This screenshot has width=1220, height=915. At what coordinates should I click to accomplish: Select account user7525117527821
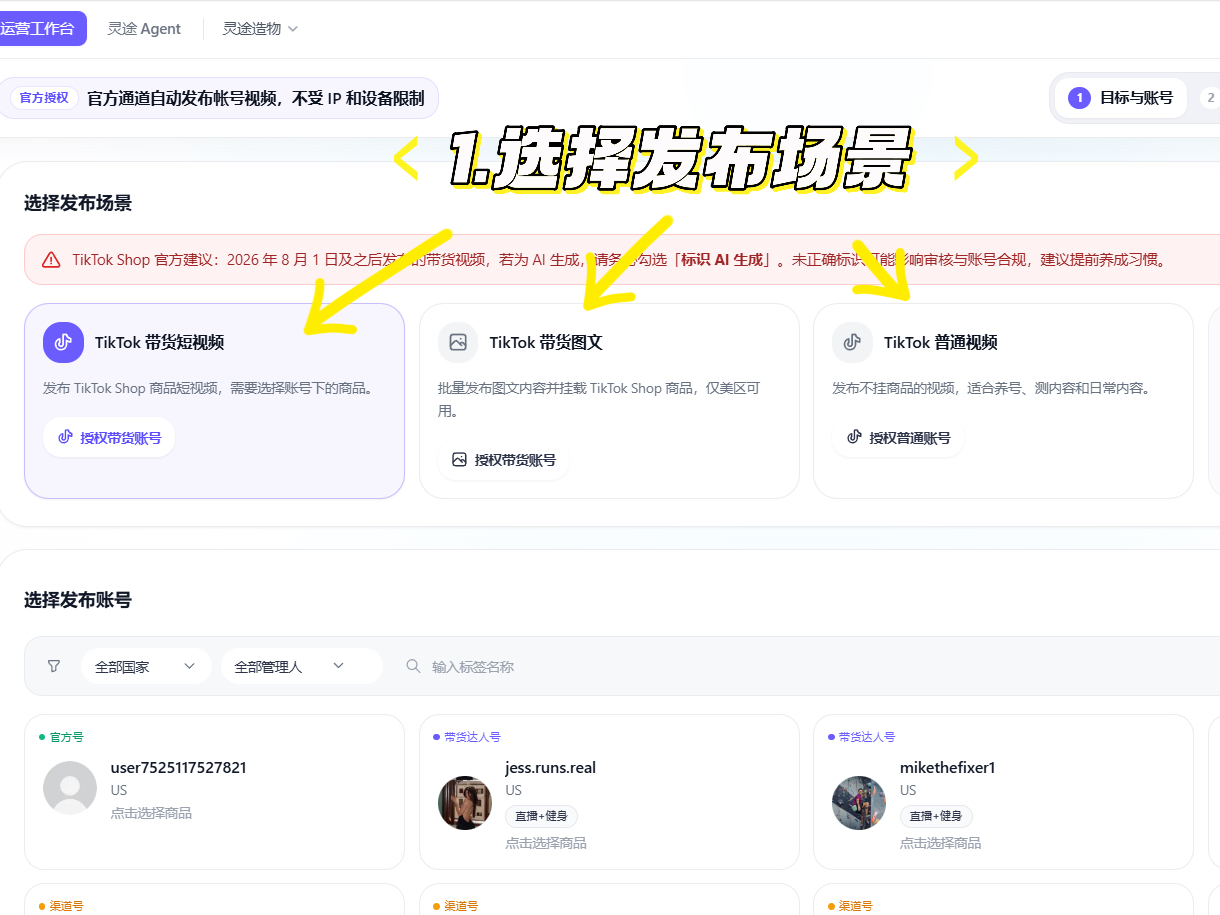point(178,768)
